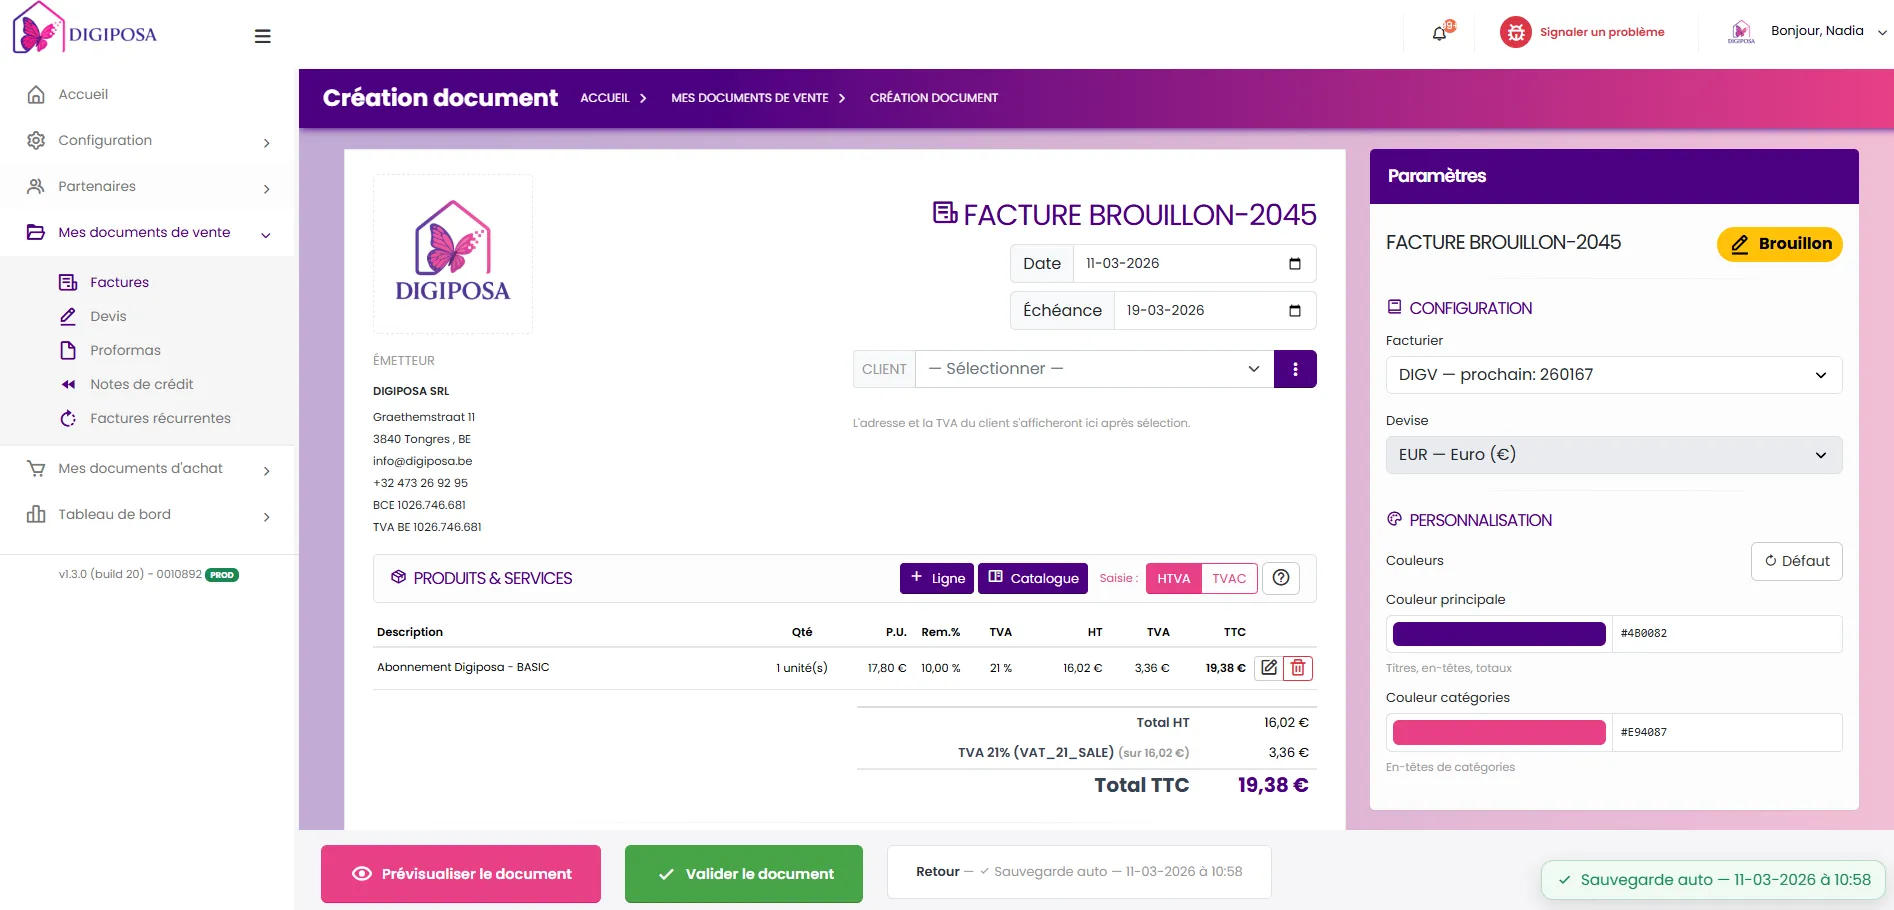
Task: Edit the invoice line using the pencil icon
Action: click(1268, 667)
